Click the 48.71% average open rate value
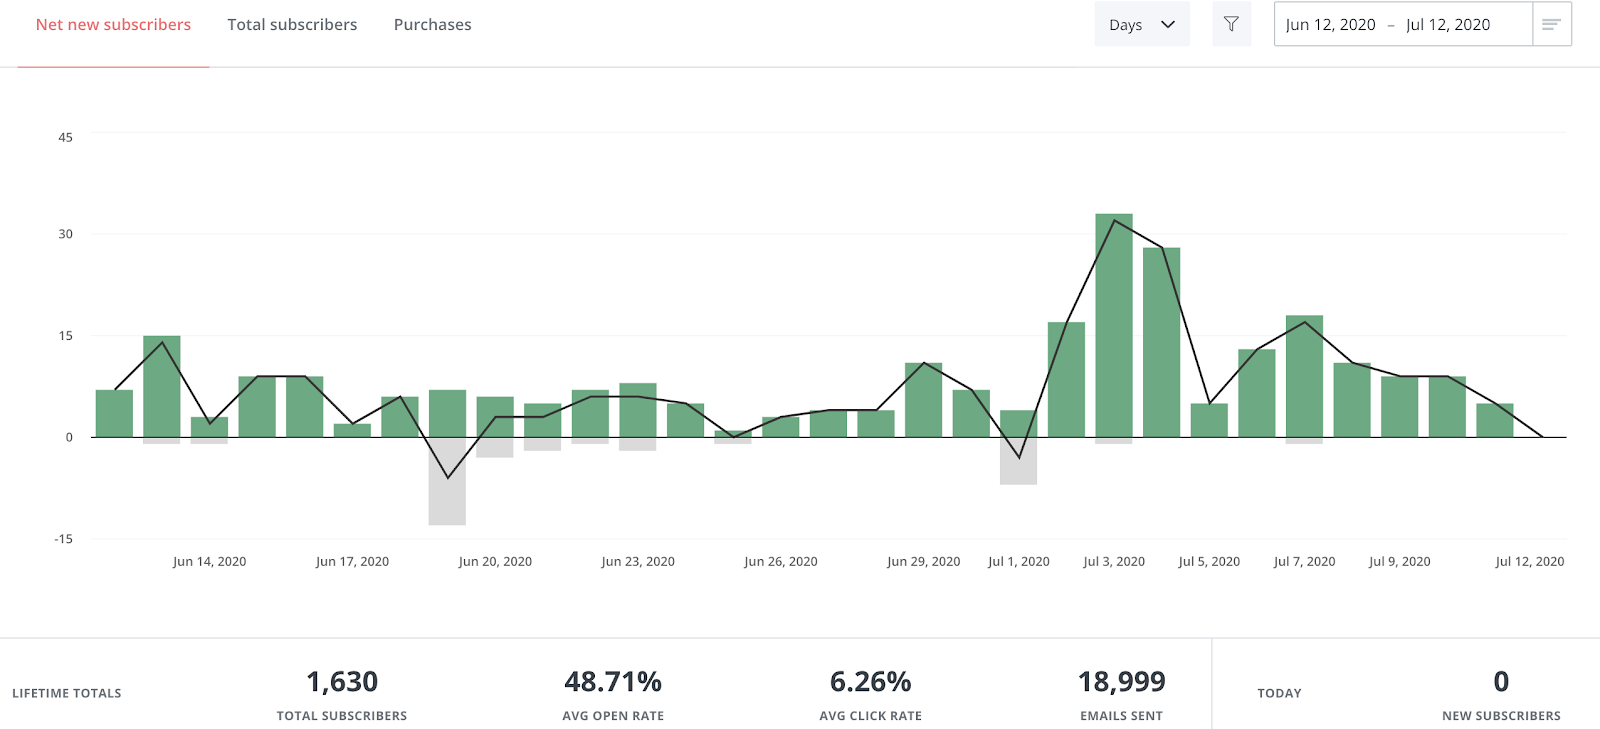This screenshot has width=1600, height=729. tap(613, 682)
